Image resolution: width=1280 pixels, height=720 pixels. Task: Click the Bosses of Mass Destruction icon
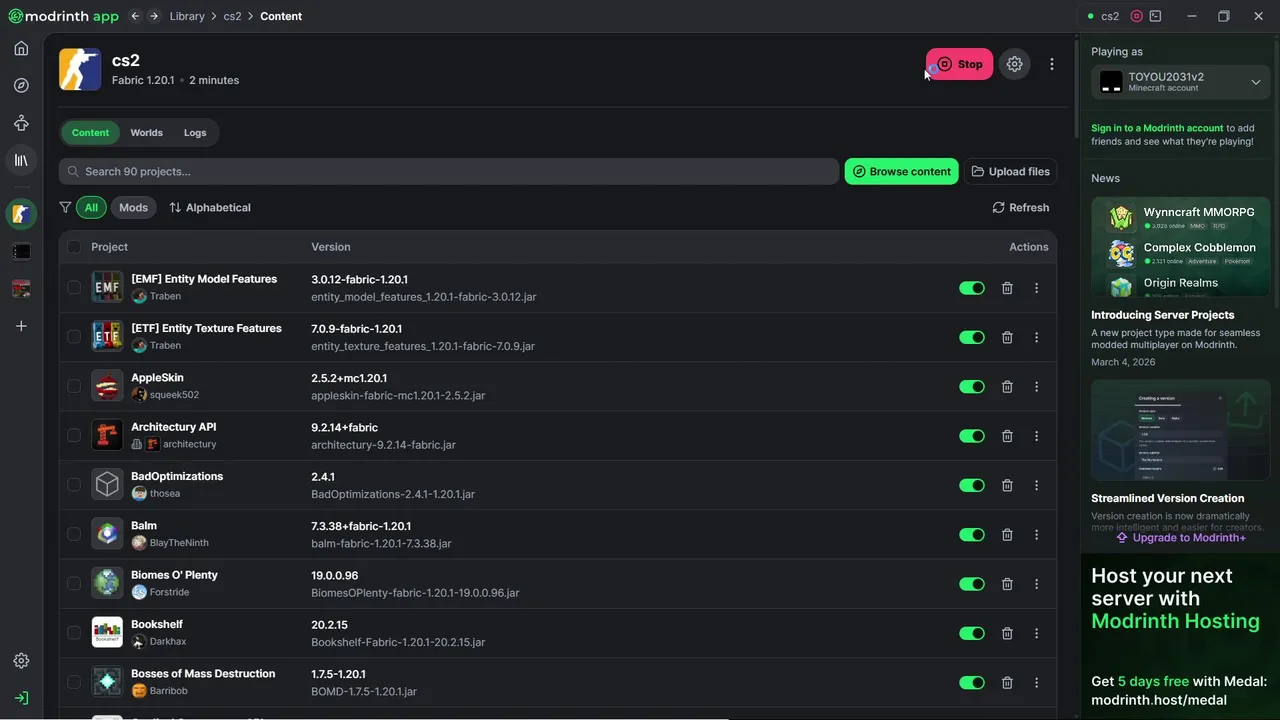pyautogui.click(x=107, y=681)
